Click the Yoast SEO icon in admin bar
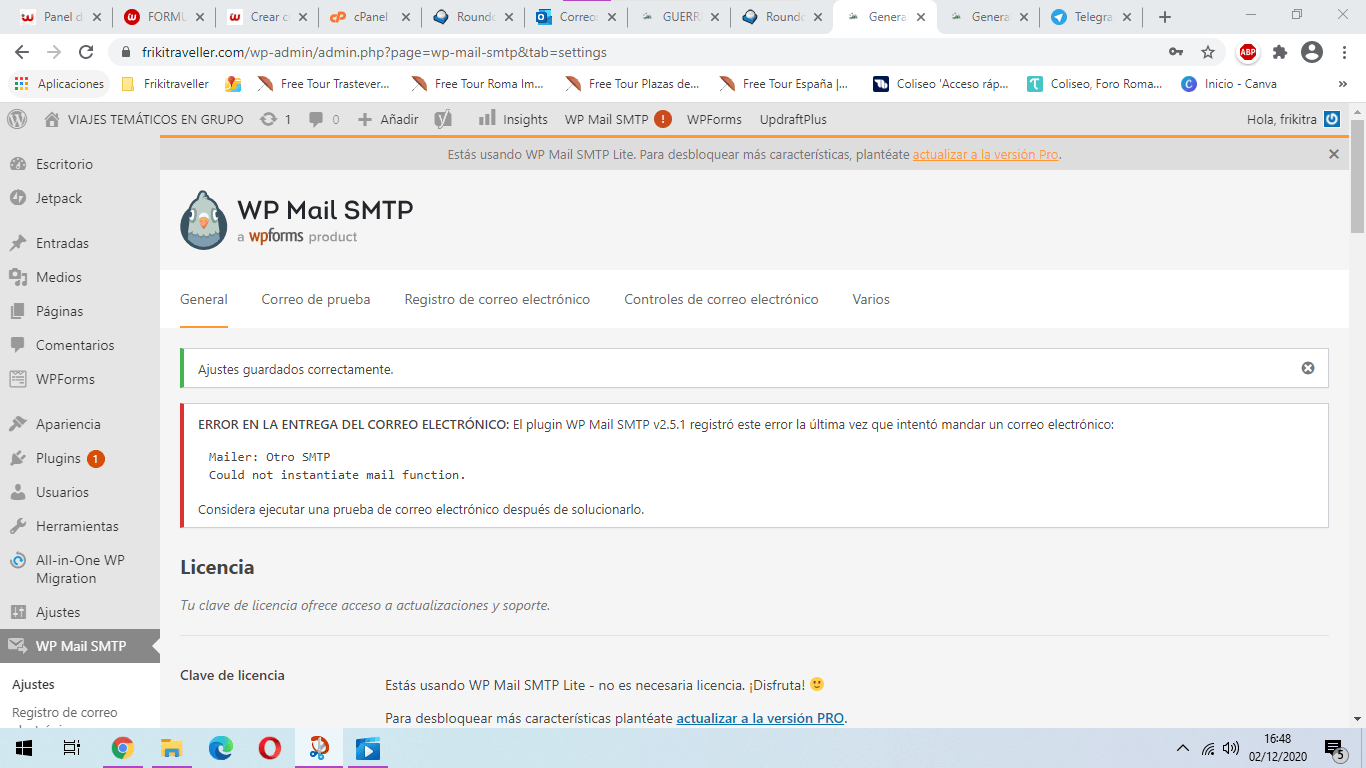Screen dimensions: 1366x768 [x=443, y=119]
